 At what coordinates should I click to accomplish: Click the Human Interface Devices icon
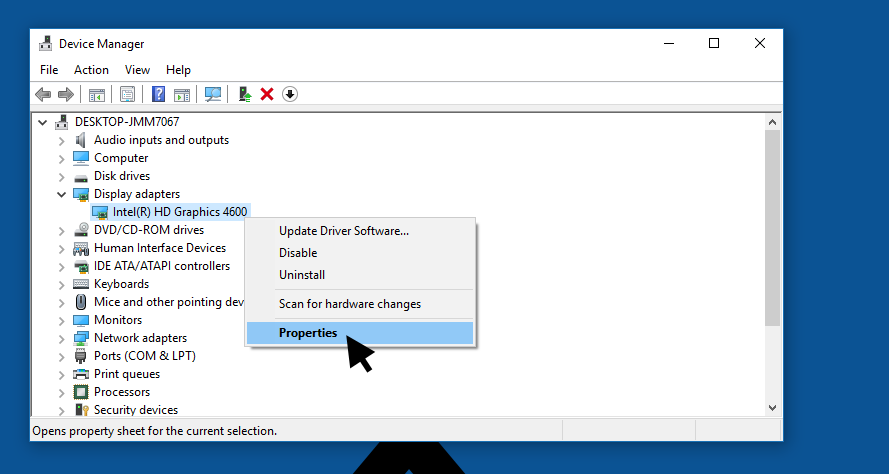click(x=81, y=248)
